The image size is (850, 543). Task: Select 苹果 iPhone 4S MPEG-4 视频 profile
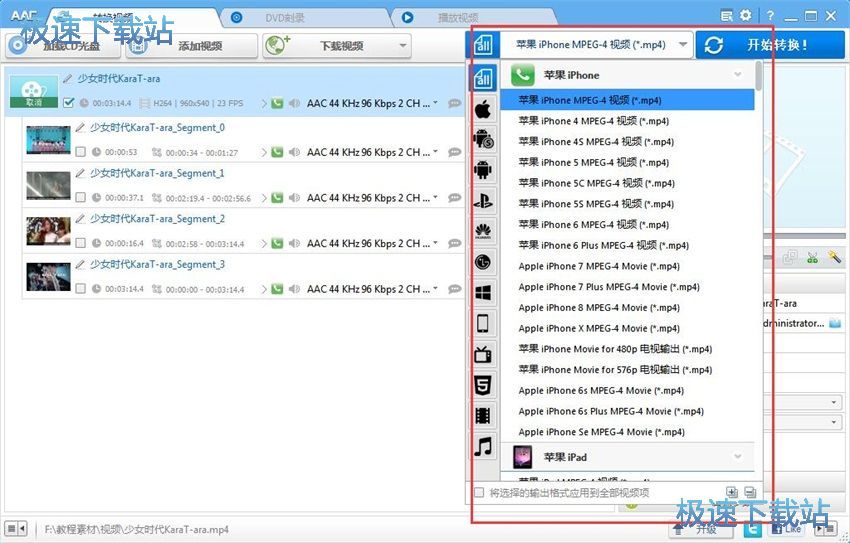pyautogui.click(x=628, y=141)
